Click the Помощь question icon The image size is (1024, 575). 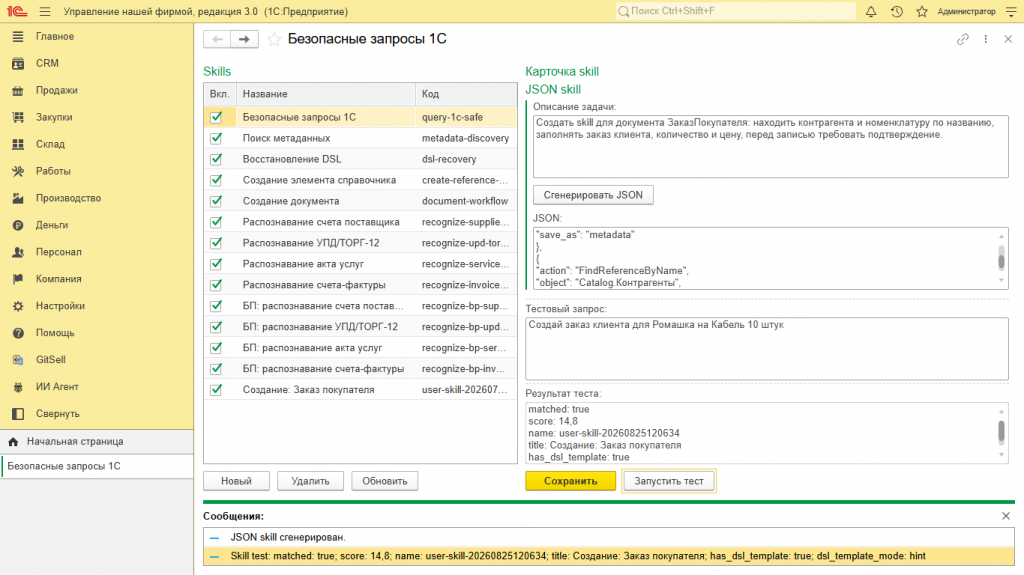tap(18, 333)
